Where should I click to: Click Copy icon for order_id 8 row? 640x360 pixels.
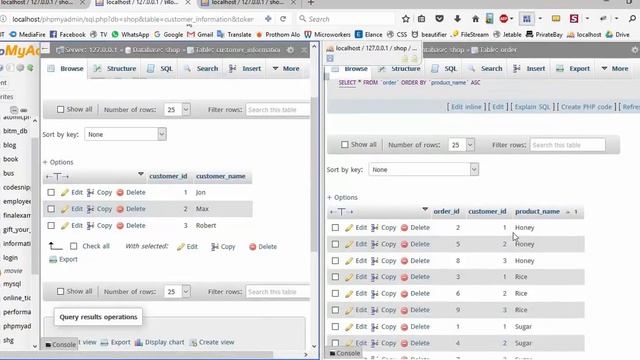(x=375, y=261)
